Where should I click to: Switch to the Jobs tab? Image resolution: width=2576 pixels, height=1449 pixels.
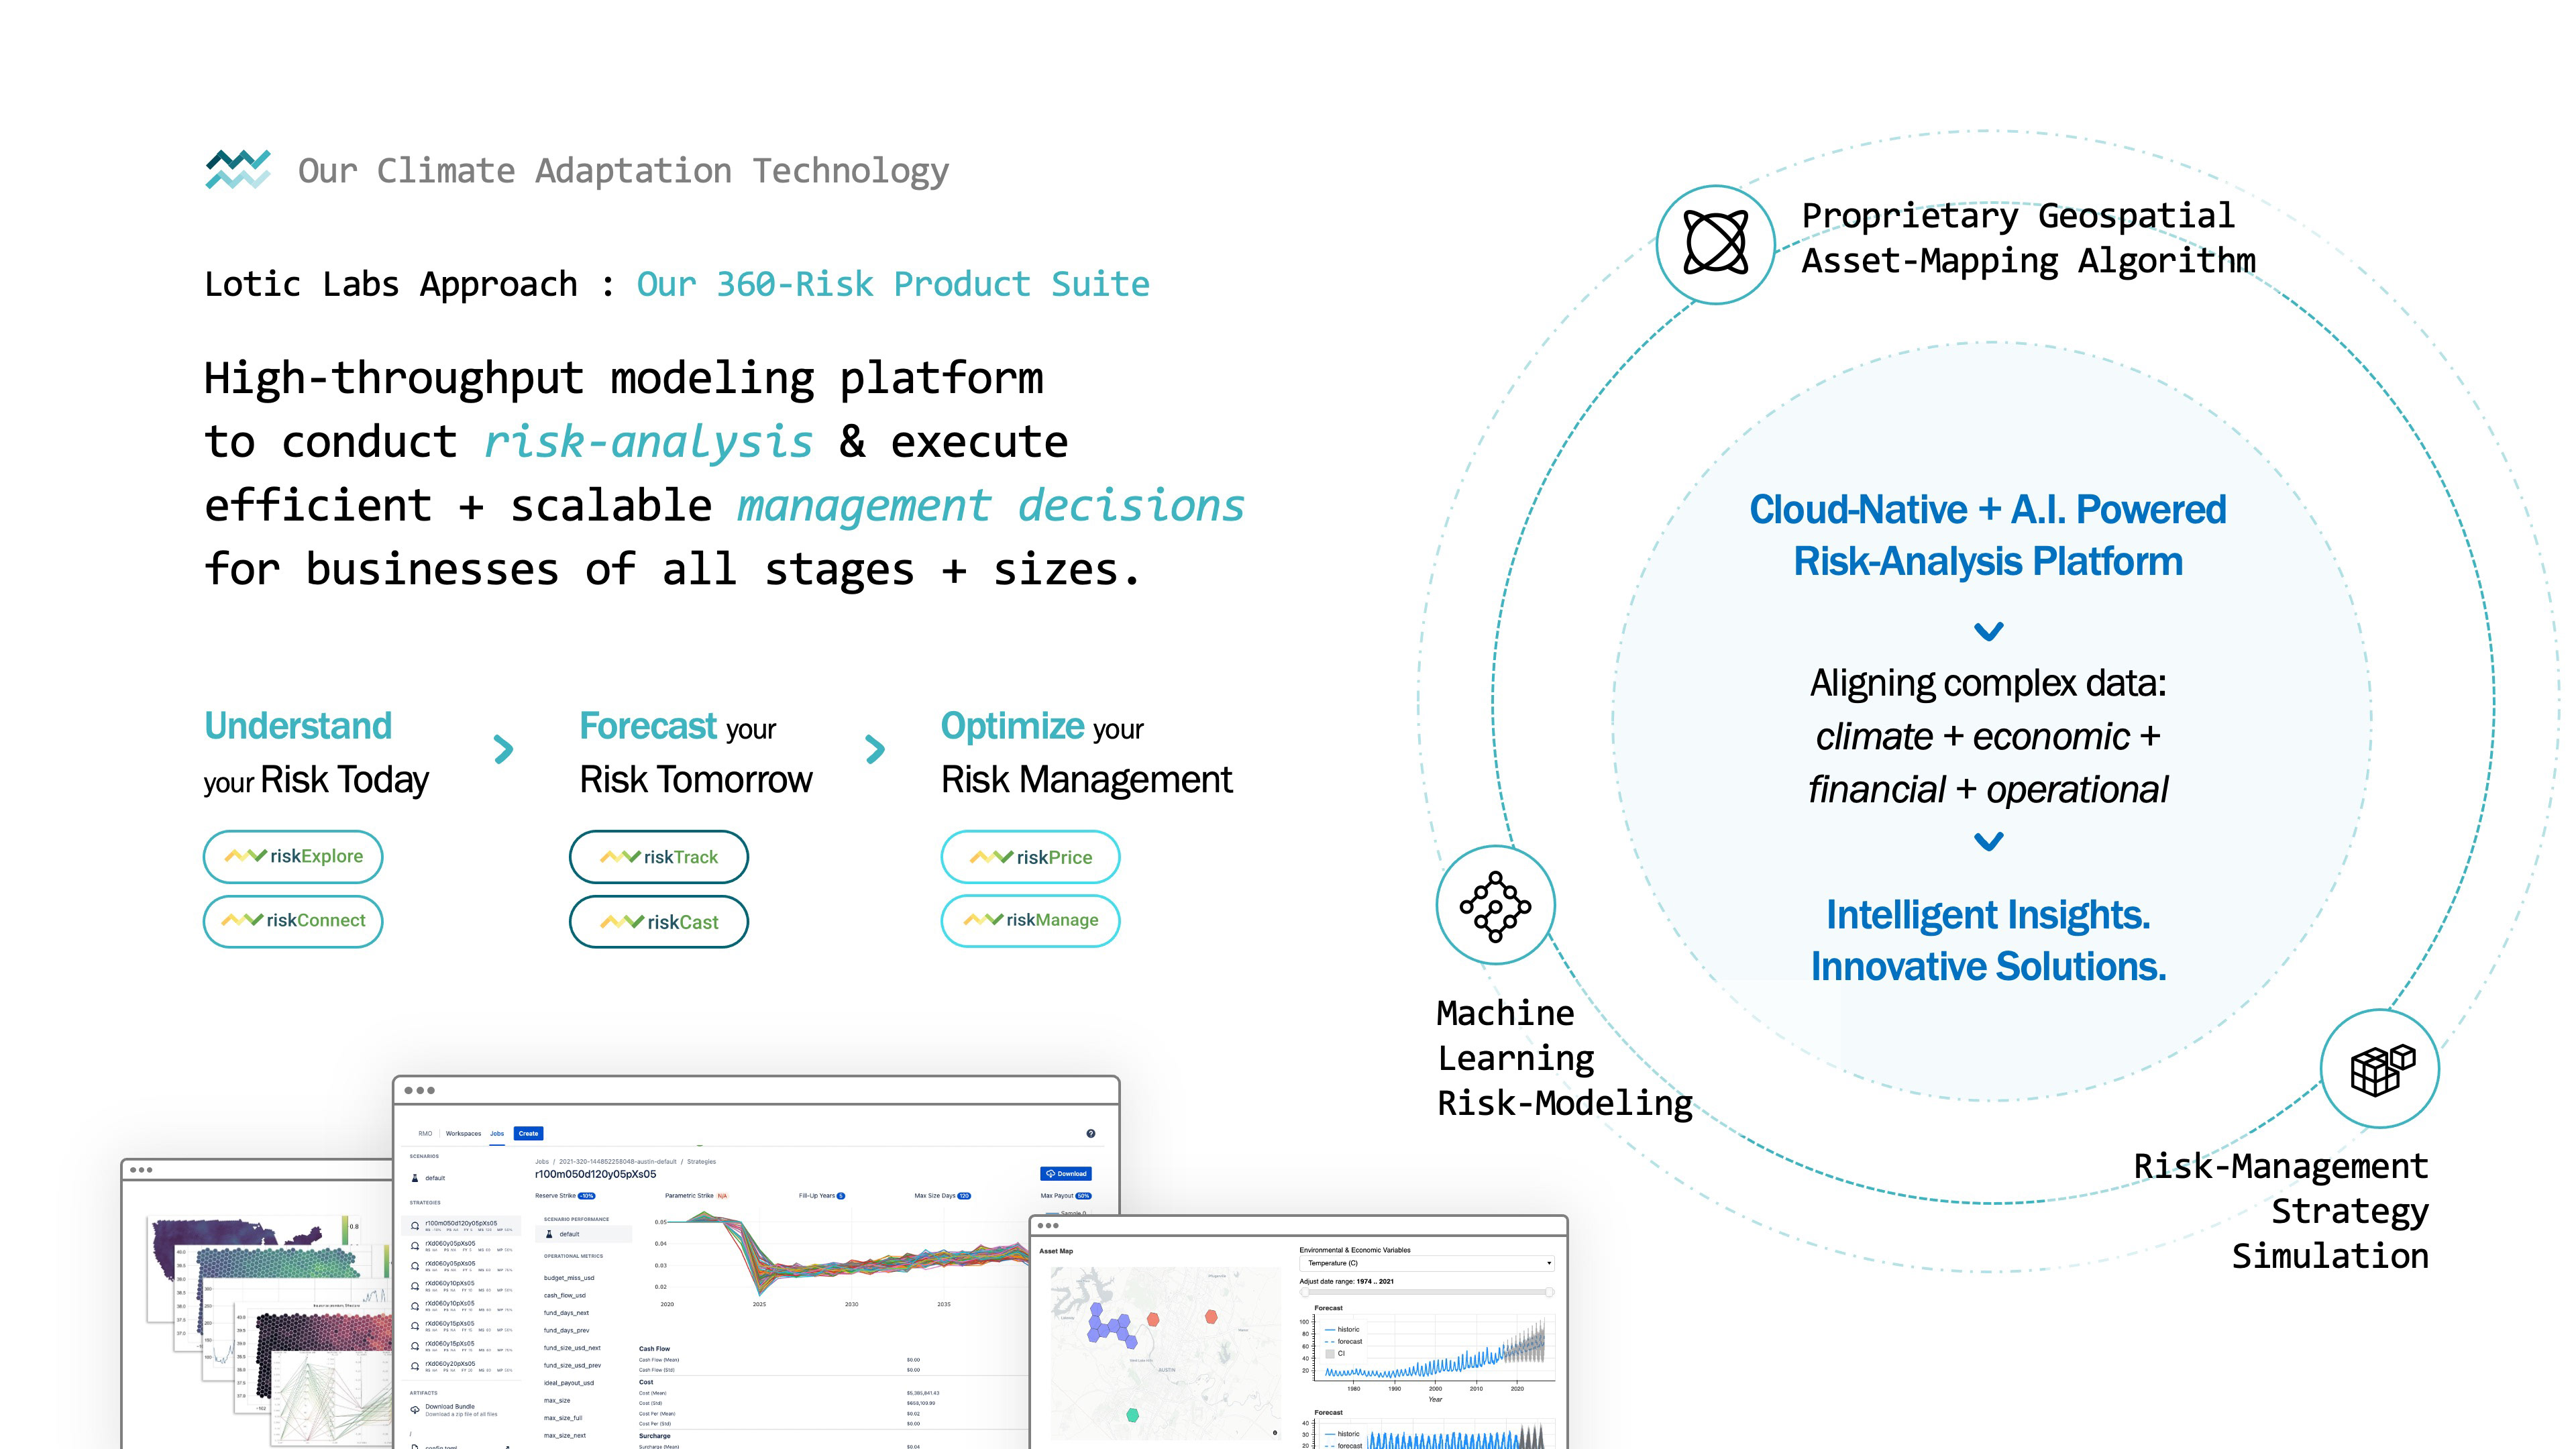pos(497,1133)
